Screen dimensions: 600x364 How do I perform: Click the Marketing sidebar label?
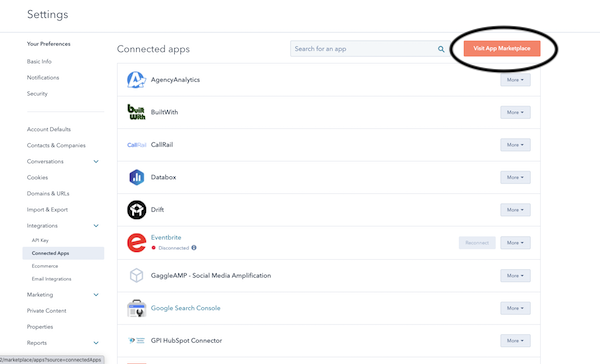pyautogui.click(x=40, y=295)
